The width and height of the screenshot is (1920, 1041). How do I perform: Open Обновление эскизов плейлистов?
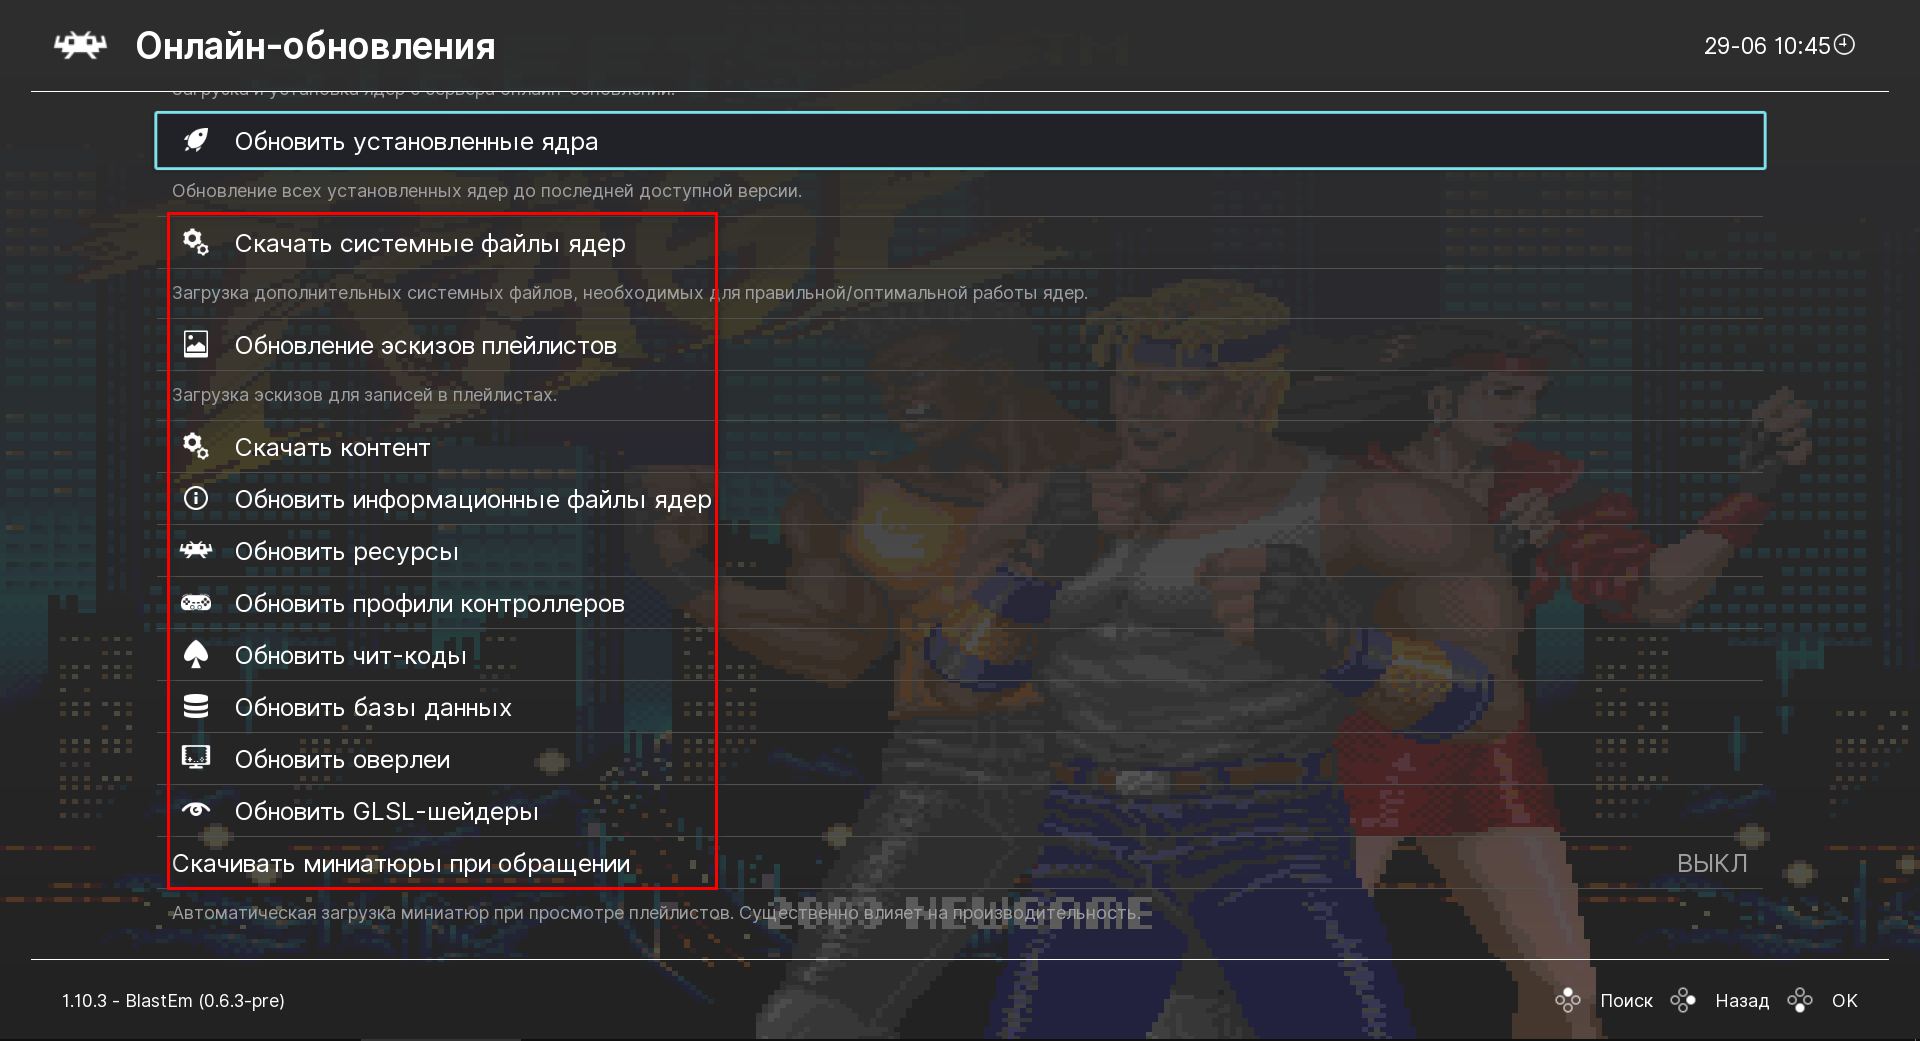tap(960, 345)
